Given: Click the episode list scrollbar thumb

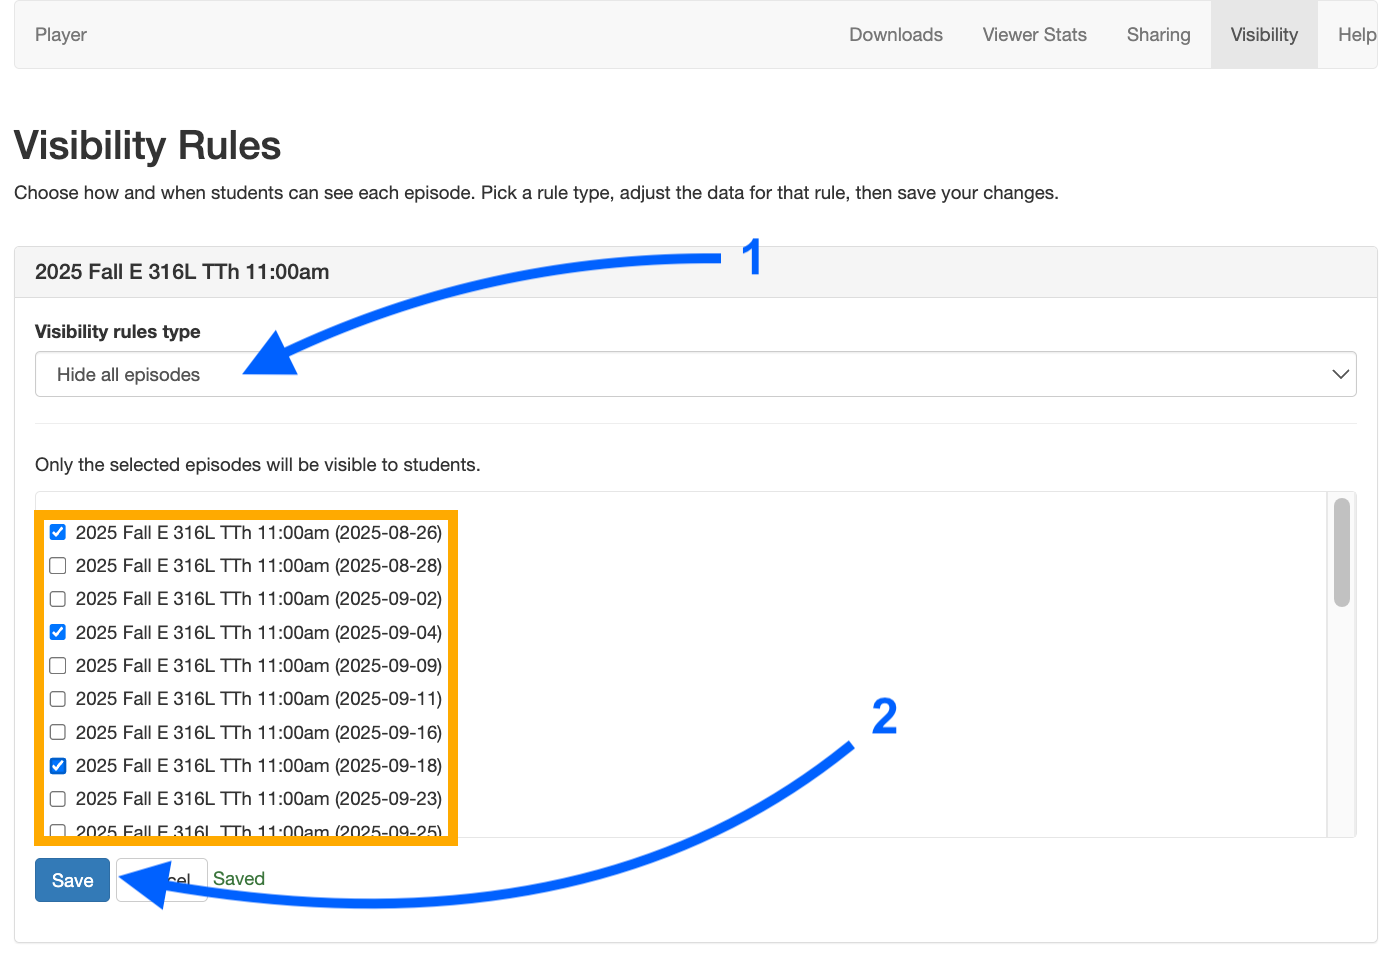Looking at the screenshot, I should 1341,552.
